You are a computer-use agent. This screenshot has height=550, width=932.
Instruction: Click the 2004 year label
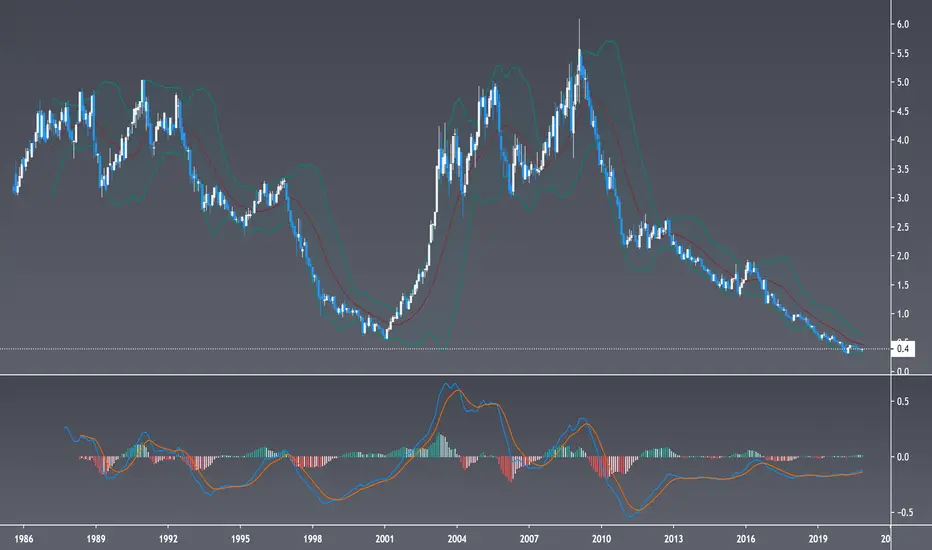point(457,539)
